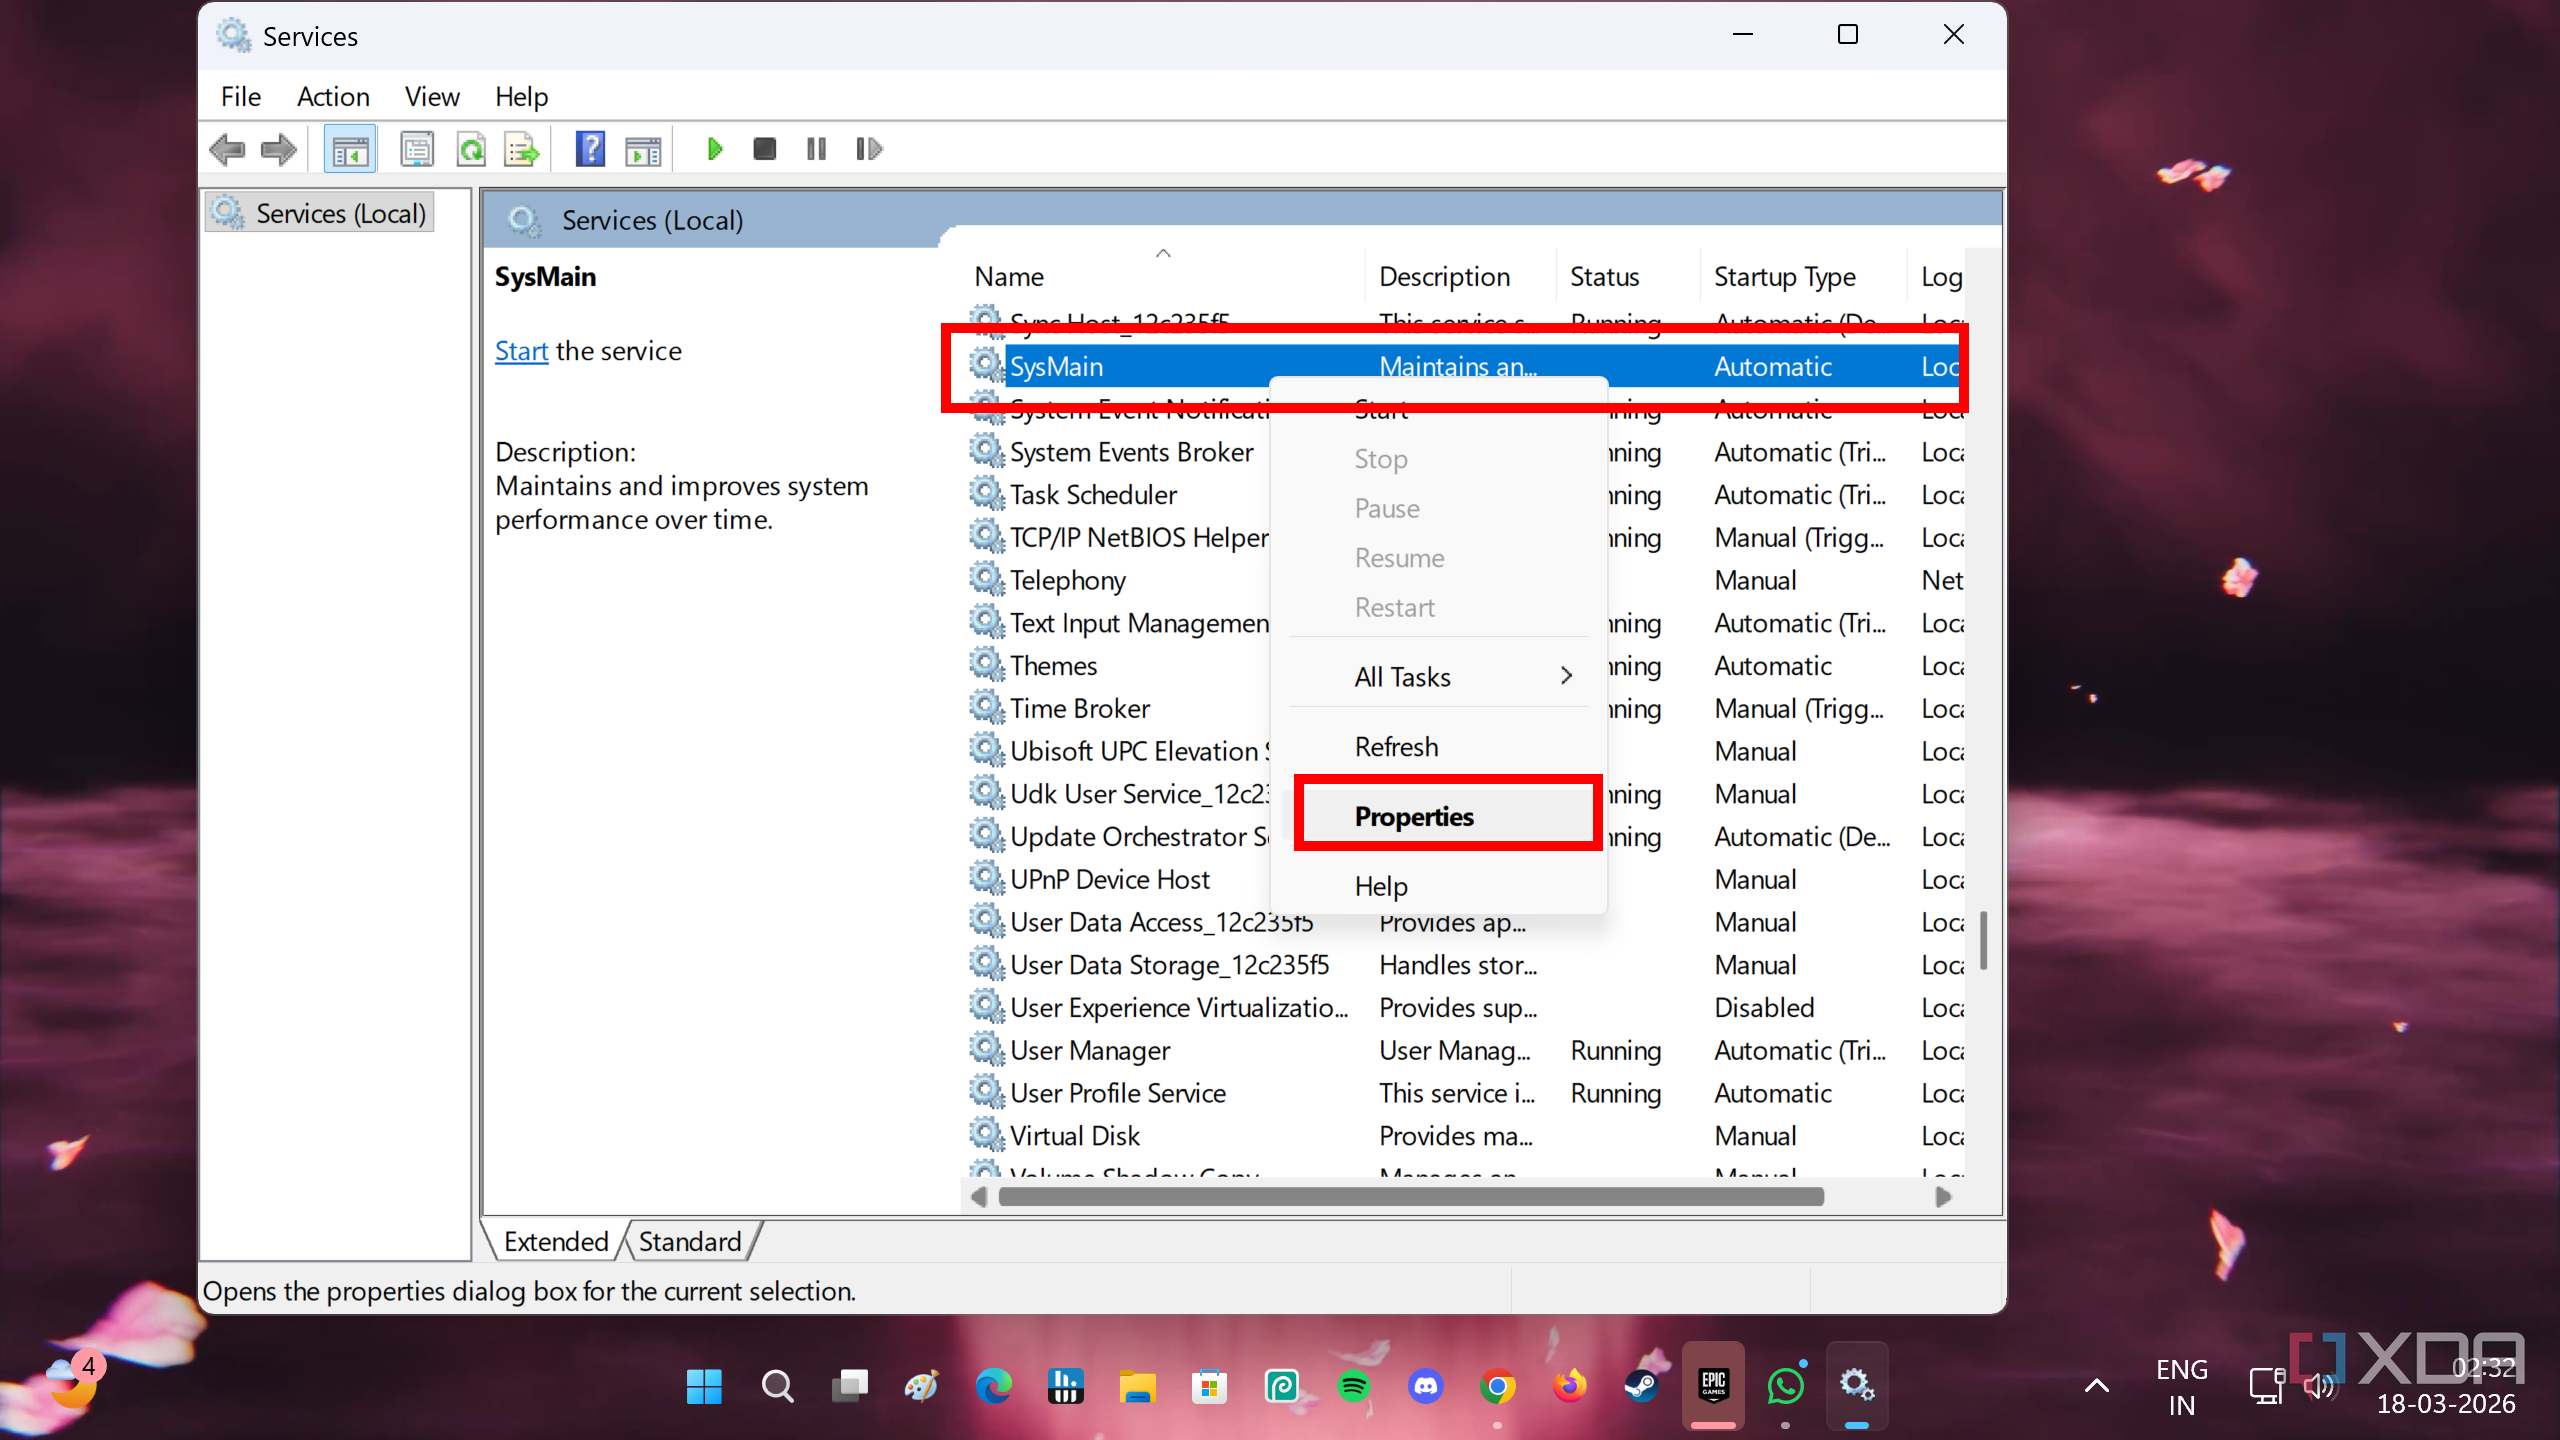Image resolution: width=2560 pixels, height=1440 pixels.
Task: Switch to the Standard tab
Action: coord(690,1242)
